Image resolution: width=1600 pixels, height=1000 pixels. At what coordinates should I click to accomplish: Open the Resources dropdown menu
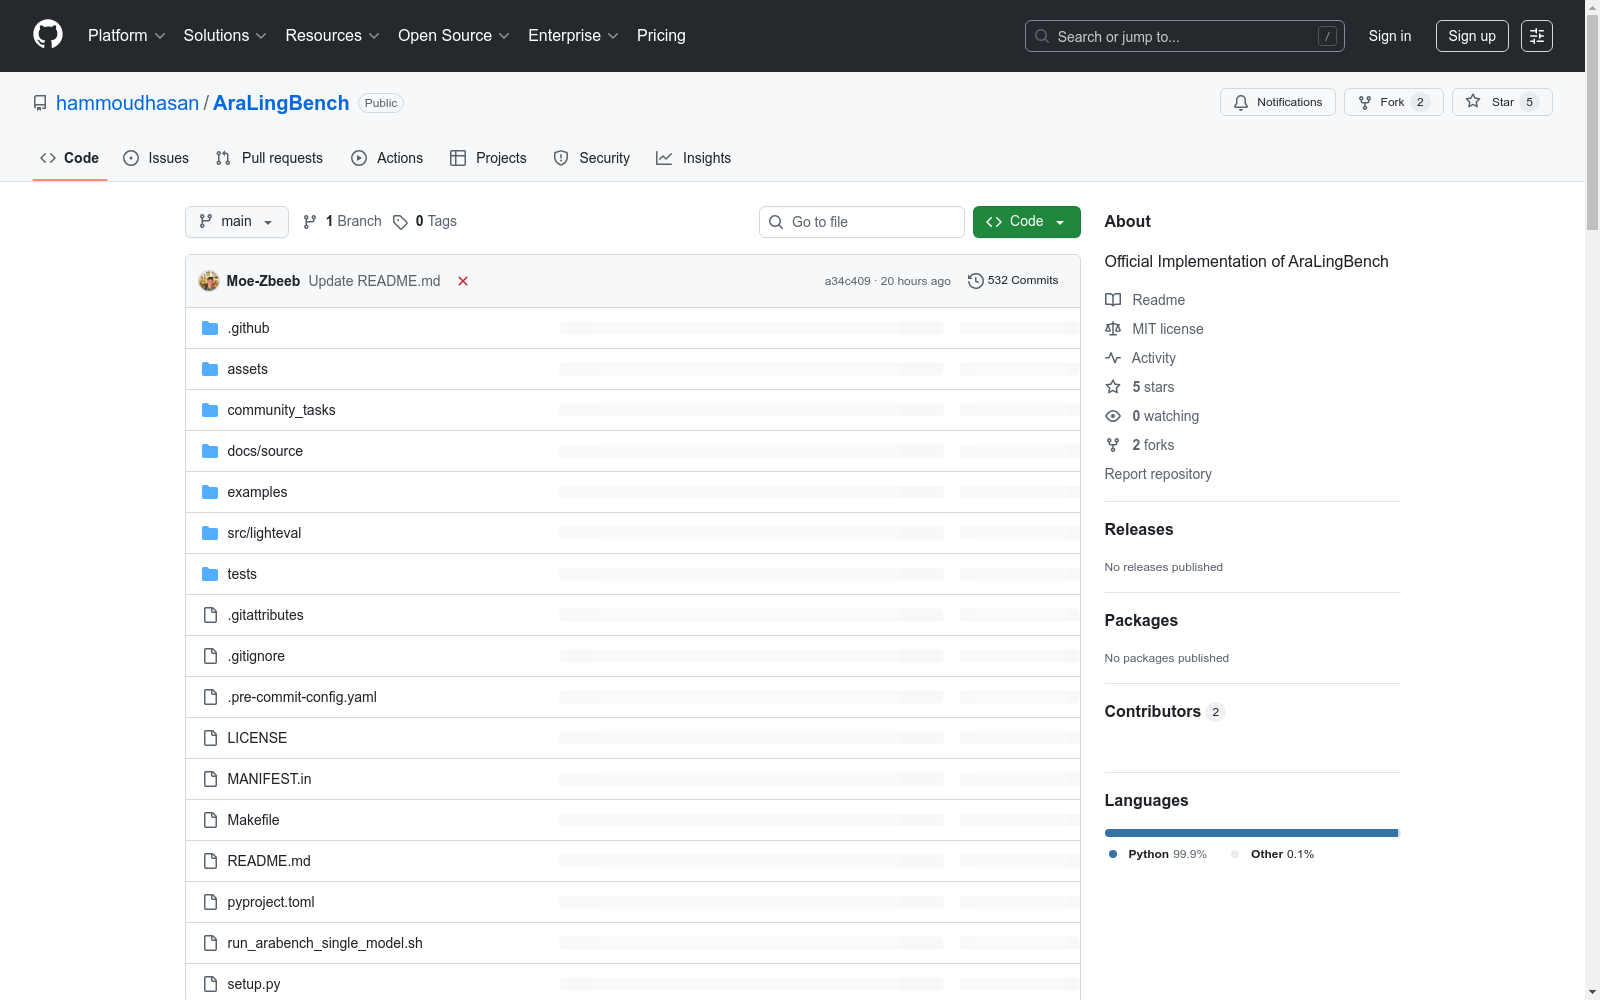click(332, 36)
